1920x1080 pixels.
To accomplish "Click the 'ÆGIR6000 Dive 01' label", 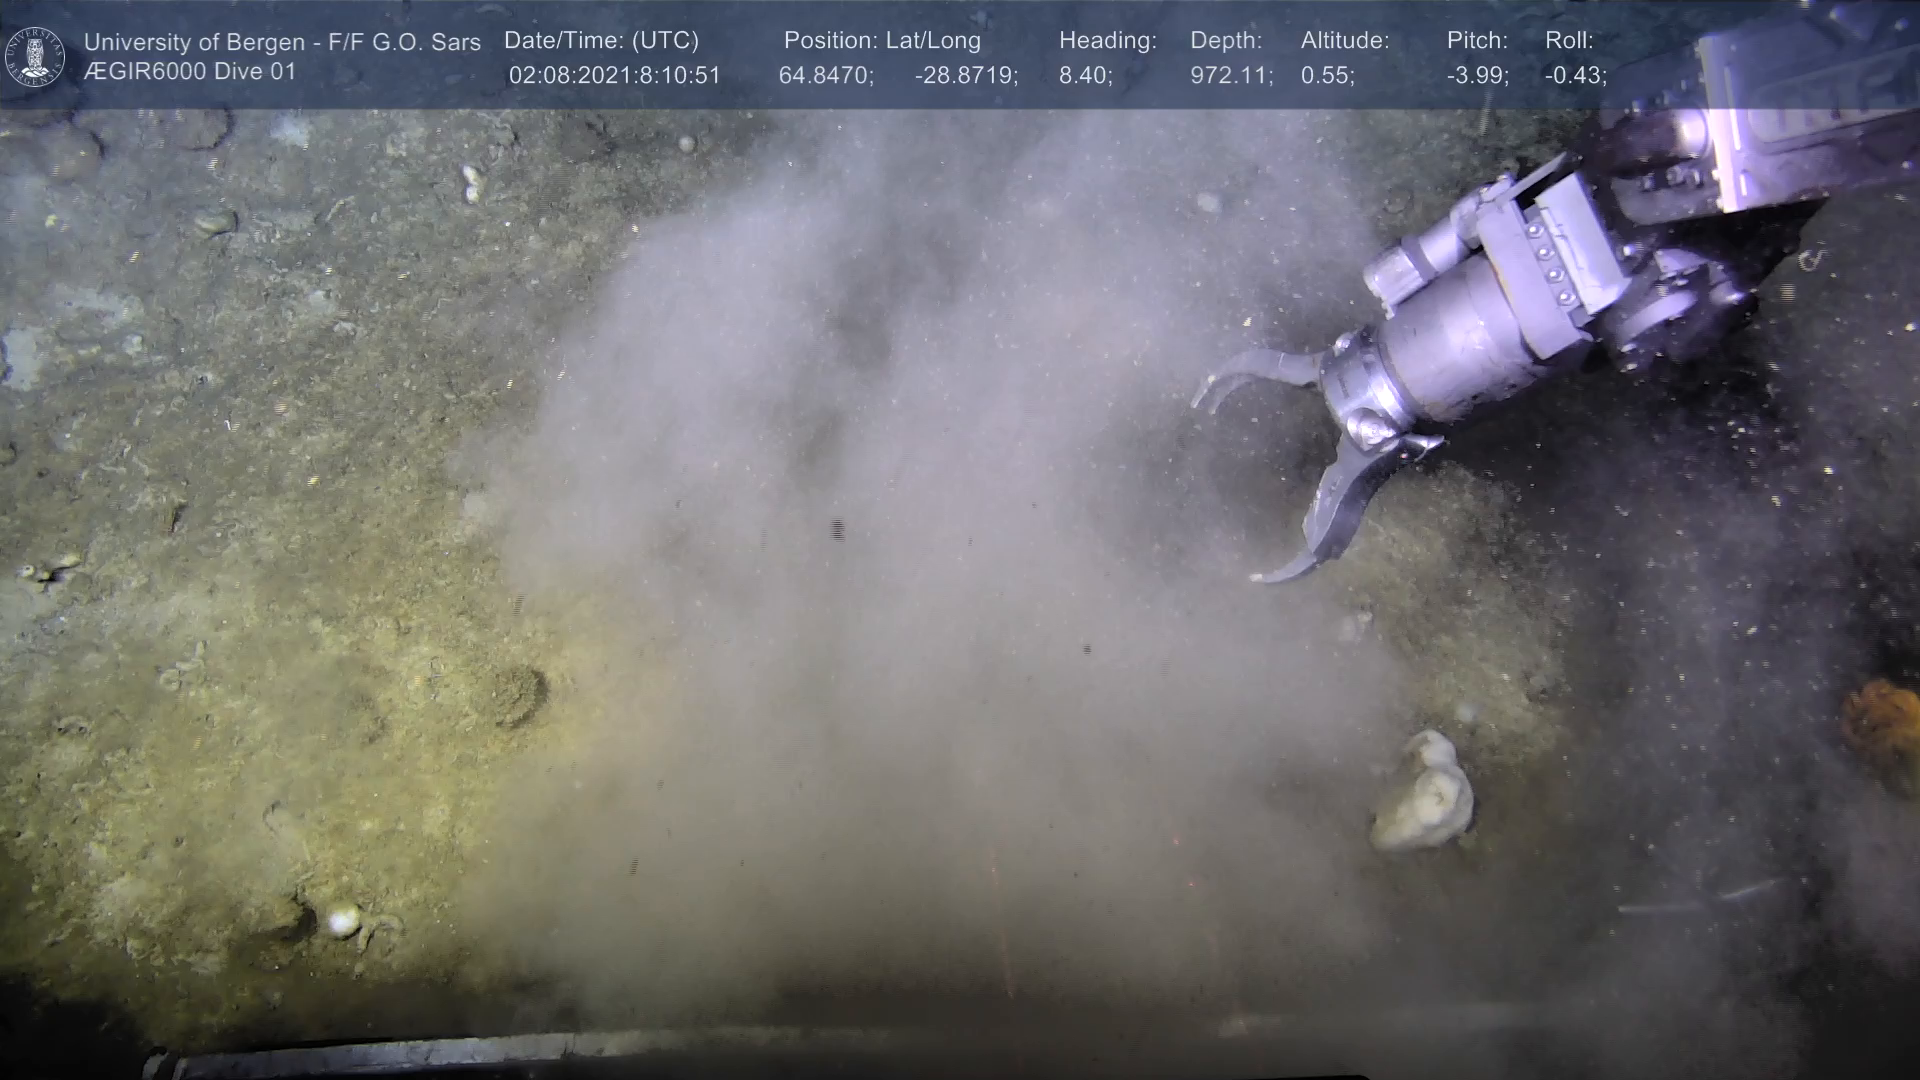I will point(190,72).
